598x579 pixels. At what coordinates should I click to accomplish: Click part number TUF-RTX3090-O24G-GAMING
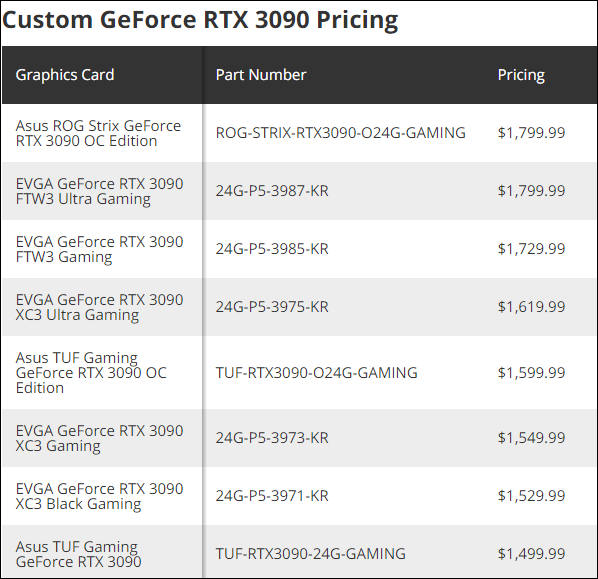tap(317, 373)
